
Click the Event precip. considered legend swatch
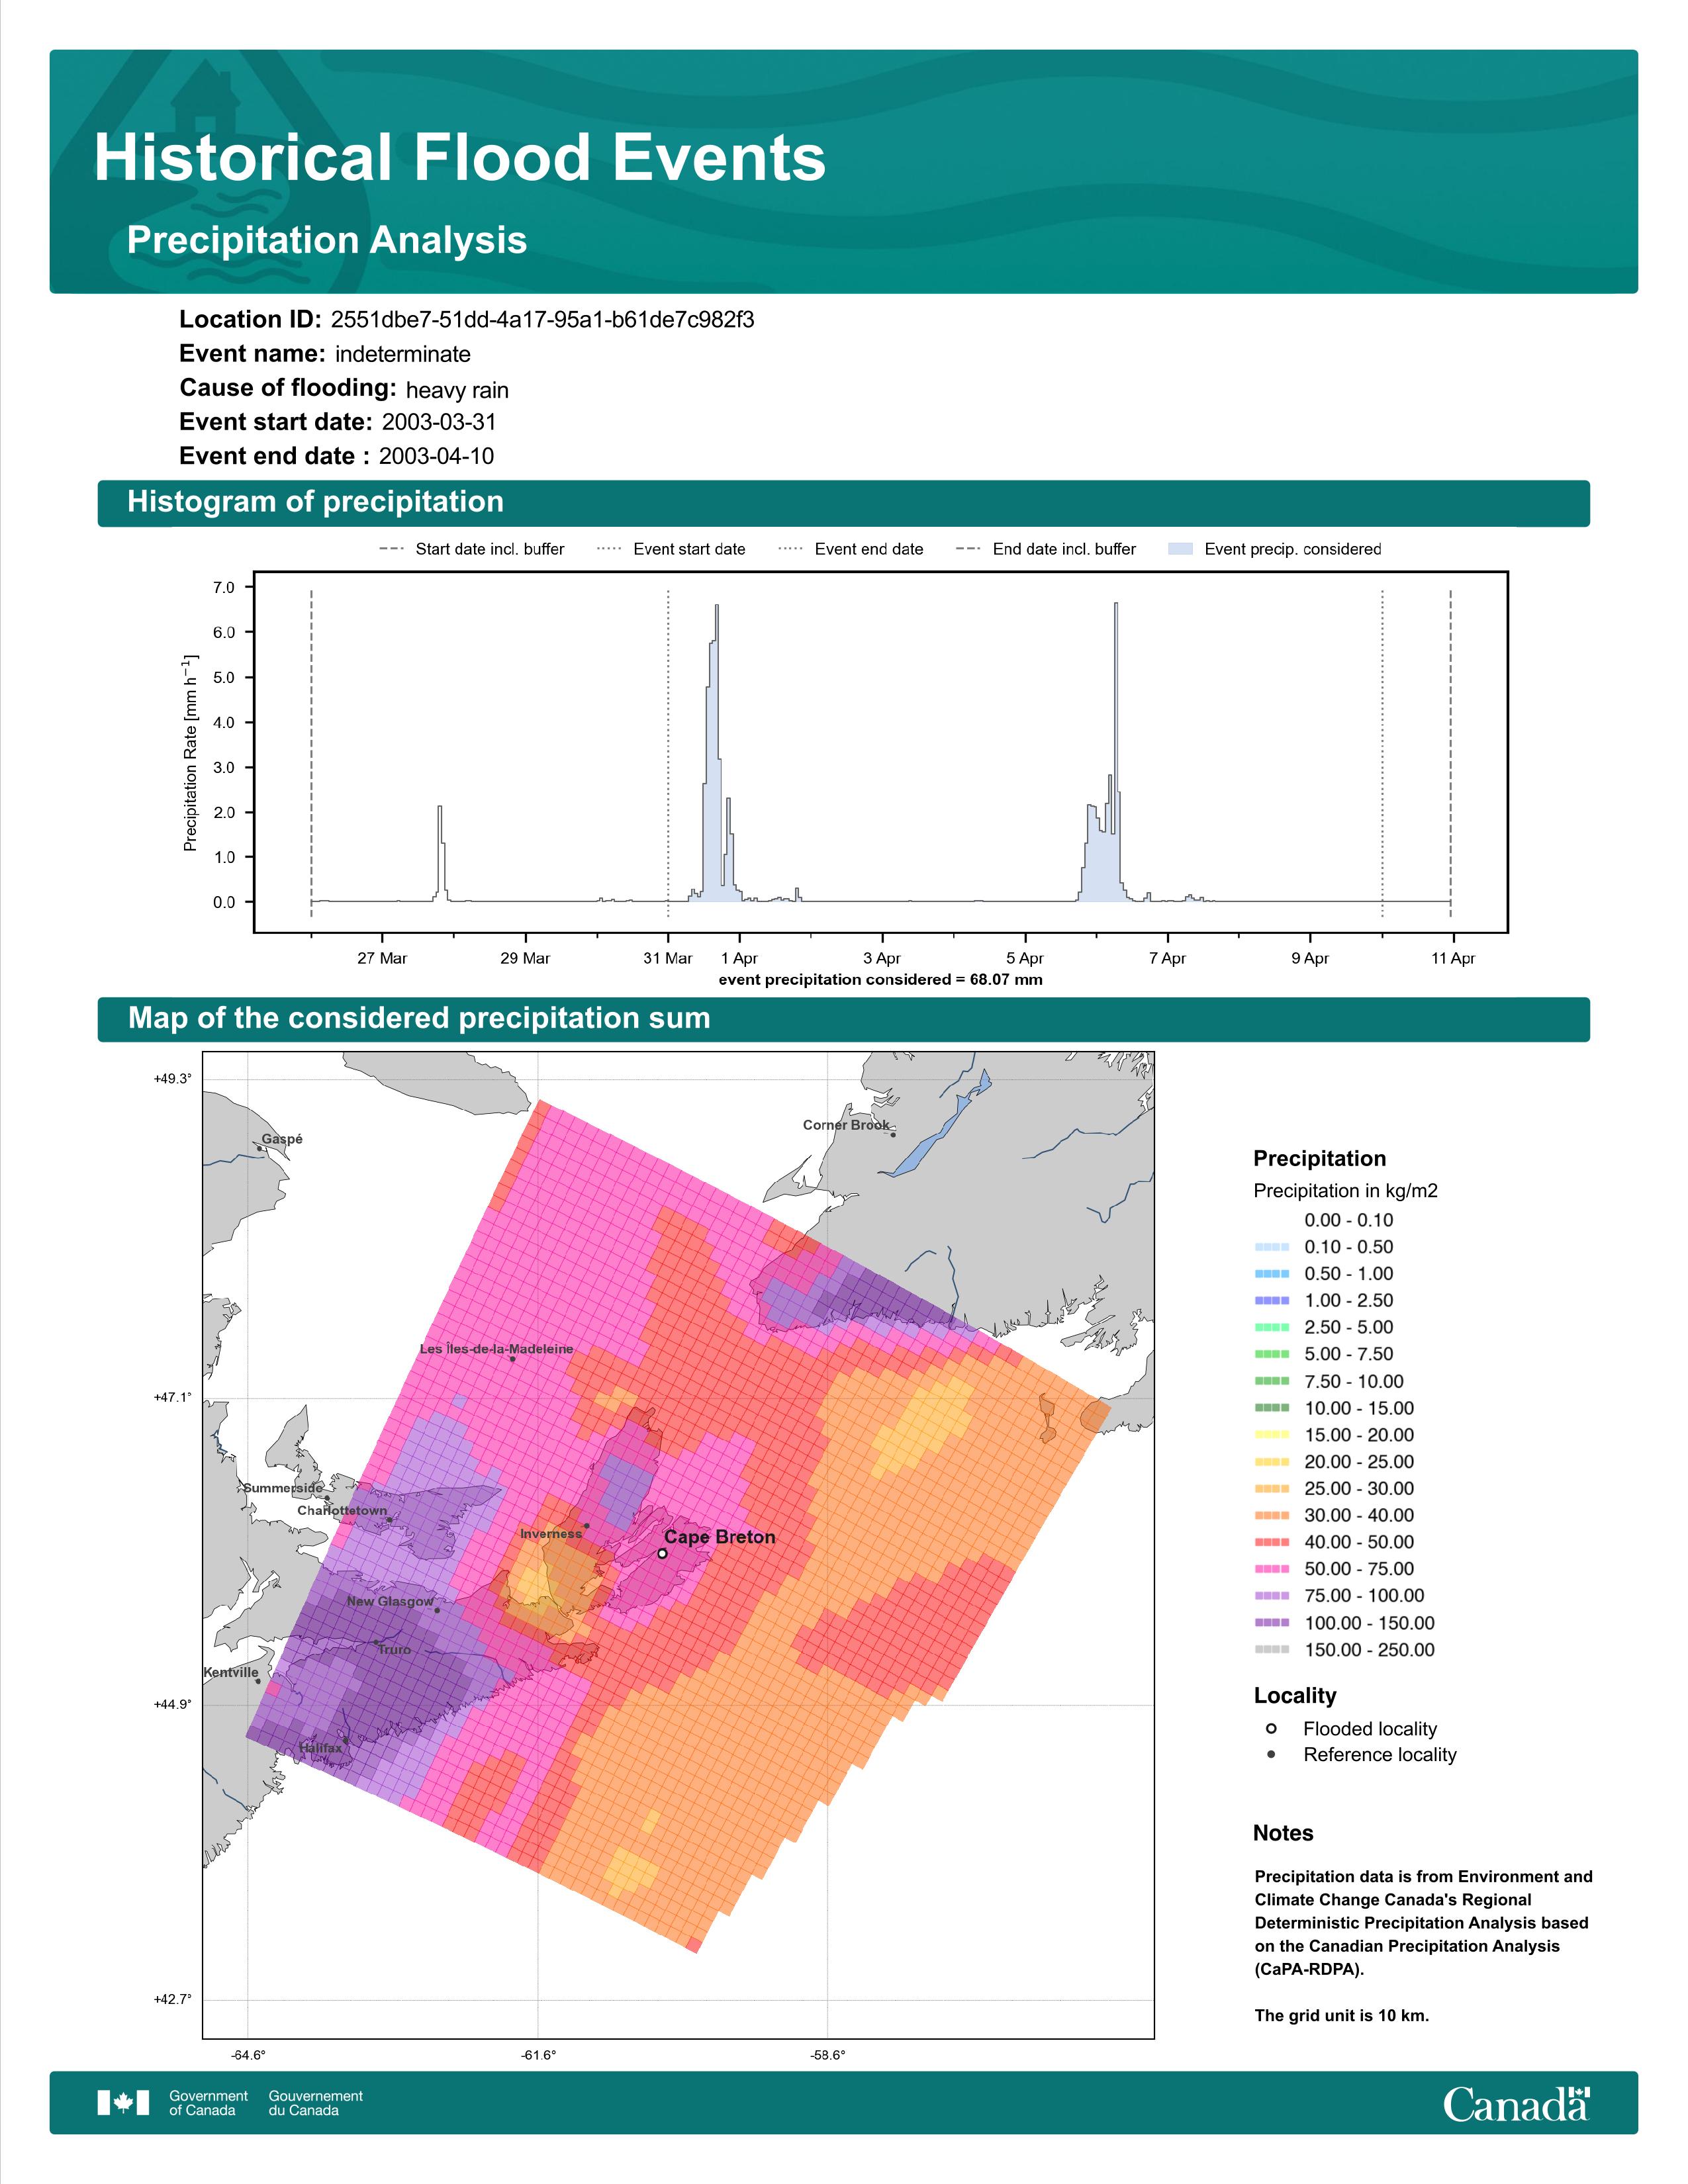(1181, 549)
